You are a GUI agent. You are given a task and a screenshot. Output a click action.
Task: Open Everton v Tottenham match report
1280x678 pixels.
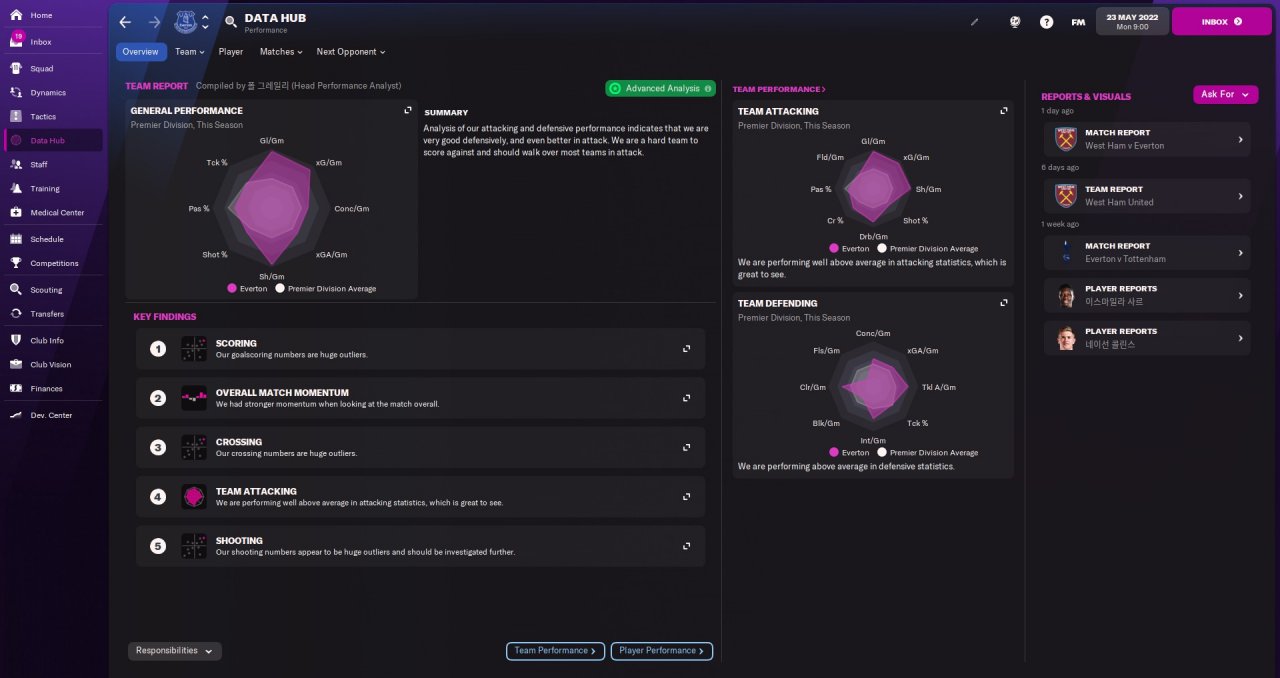pos(1147,252)
